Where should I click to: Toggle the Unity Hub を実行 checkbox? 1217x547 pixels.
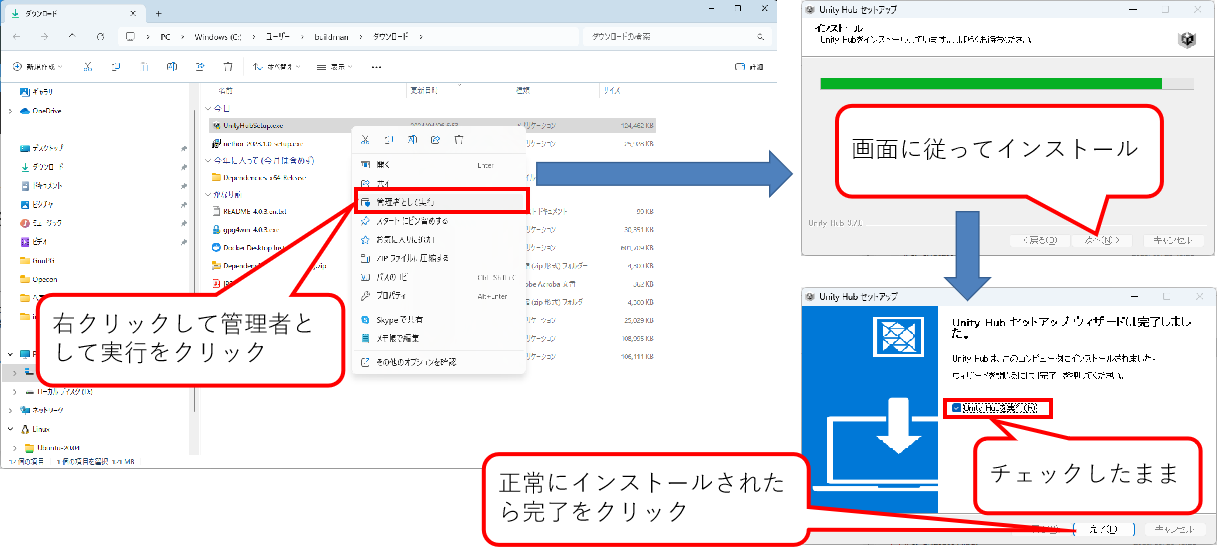tap(957, 408)
